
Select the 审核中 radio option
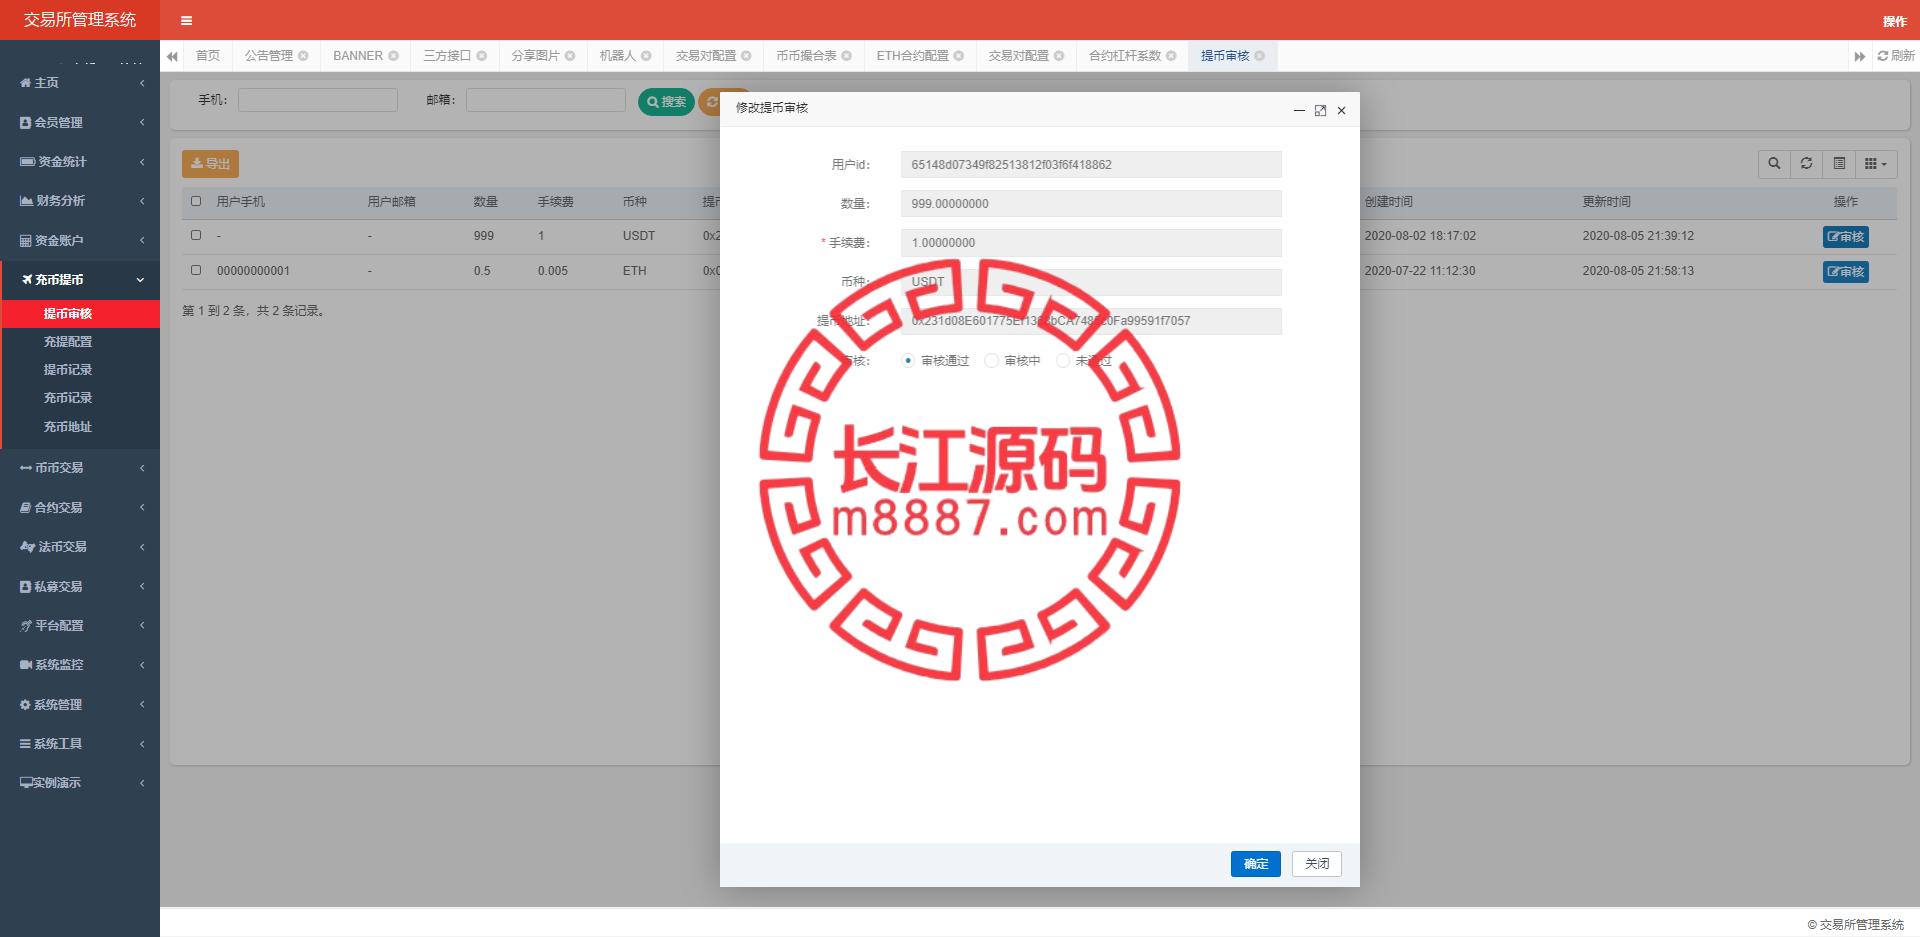[991, 361]
